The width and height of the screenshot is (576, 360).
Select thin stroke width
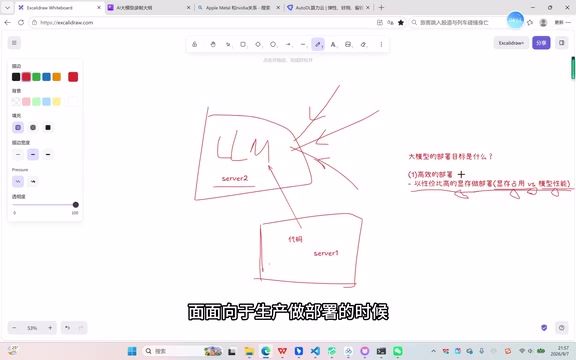18,155
